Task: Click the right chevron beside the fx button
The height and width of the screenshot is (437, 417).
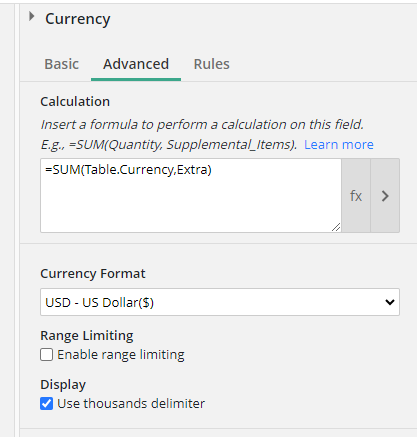Action: 385,196
